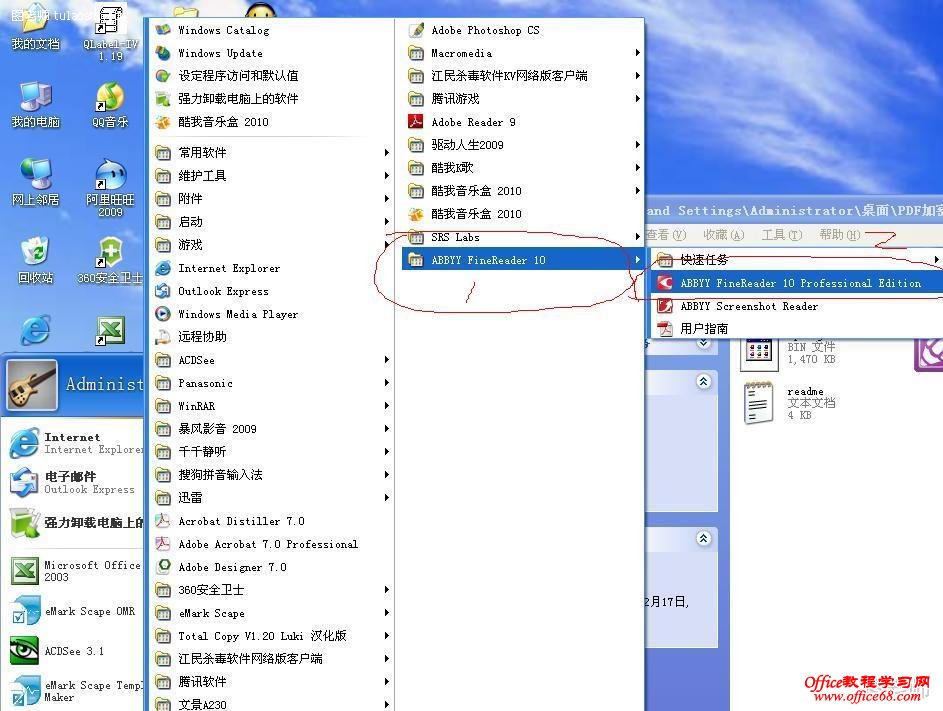Launch 360安全卫士 desktop shortcut
The width and height of the screenshot is (943, 711).
tap(110, 260)
